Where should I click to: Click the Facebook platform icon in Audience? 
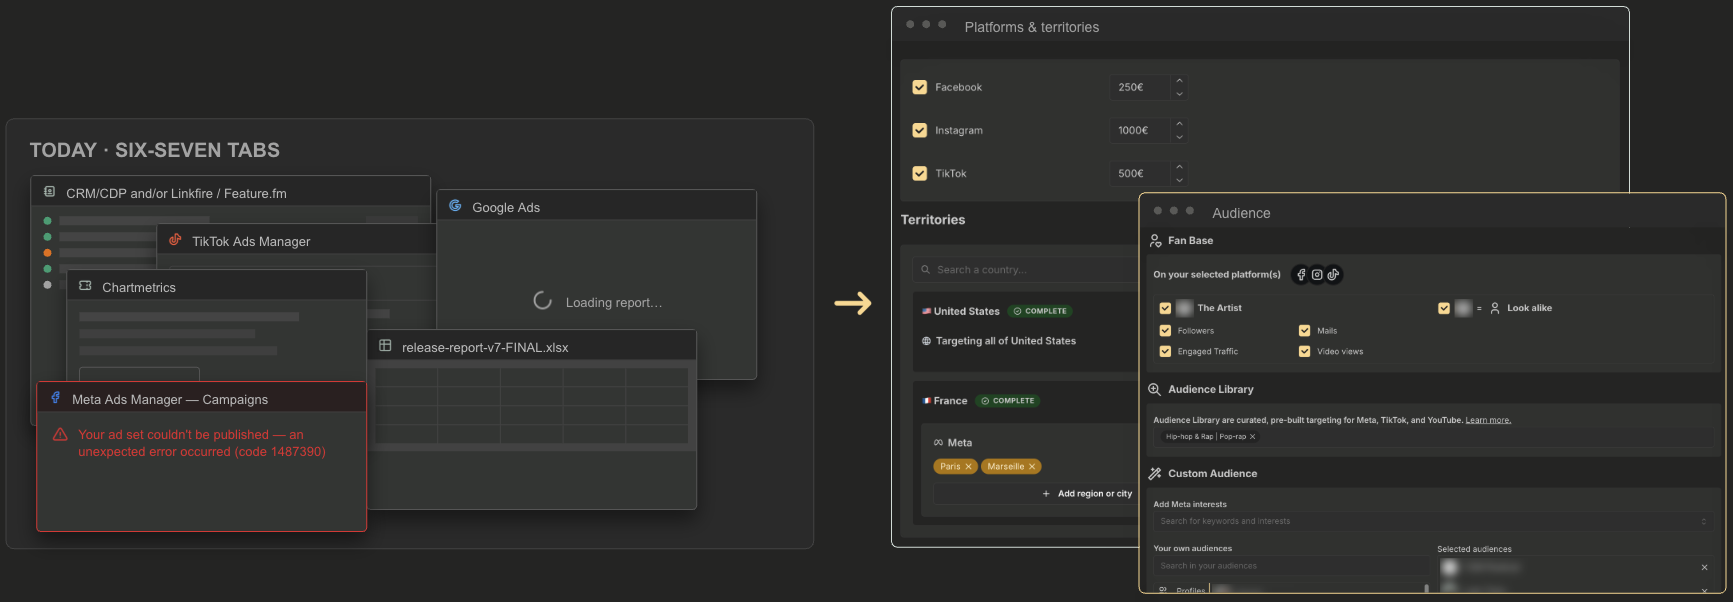(x=1301, y=274)
